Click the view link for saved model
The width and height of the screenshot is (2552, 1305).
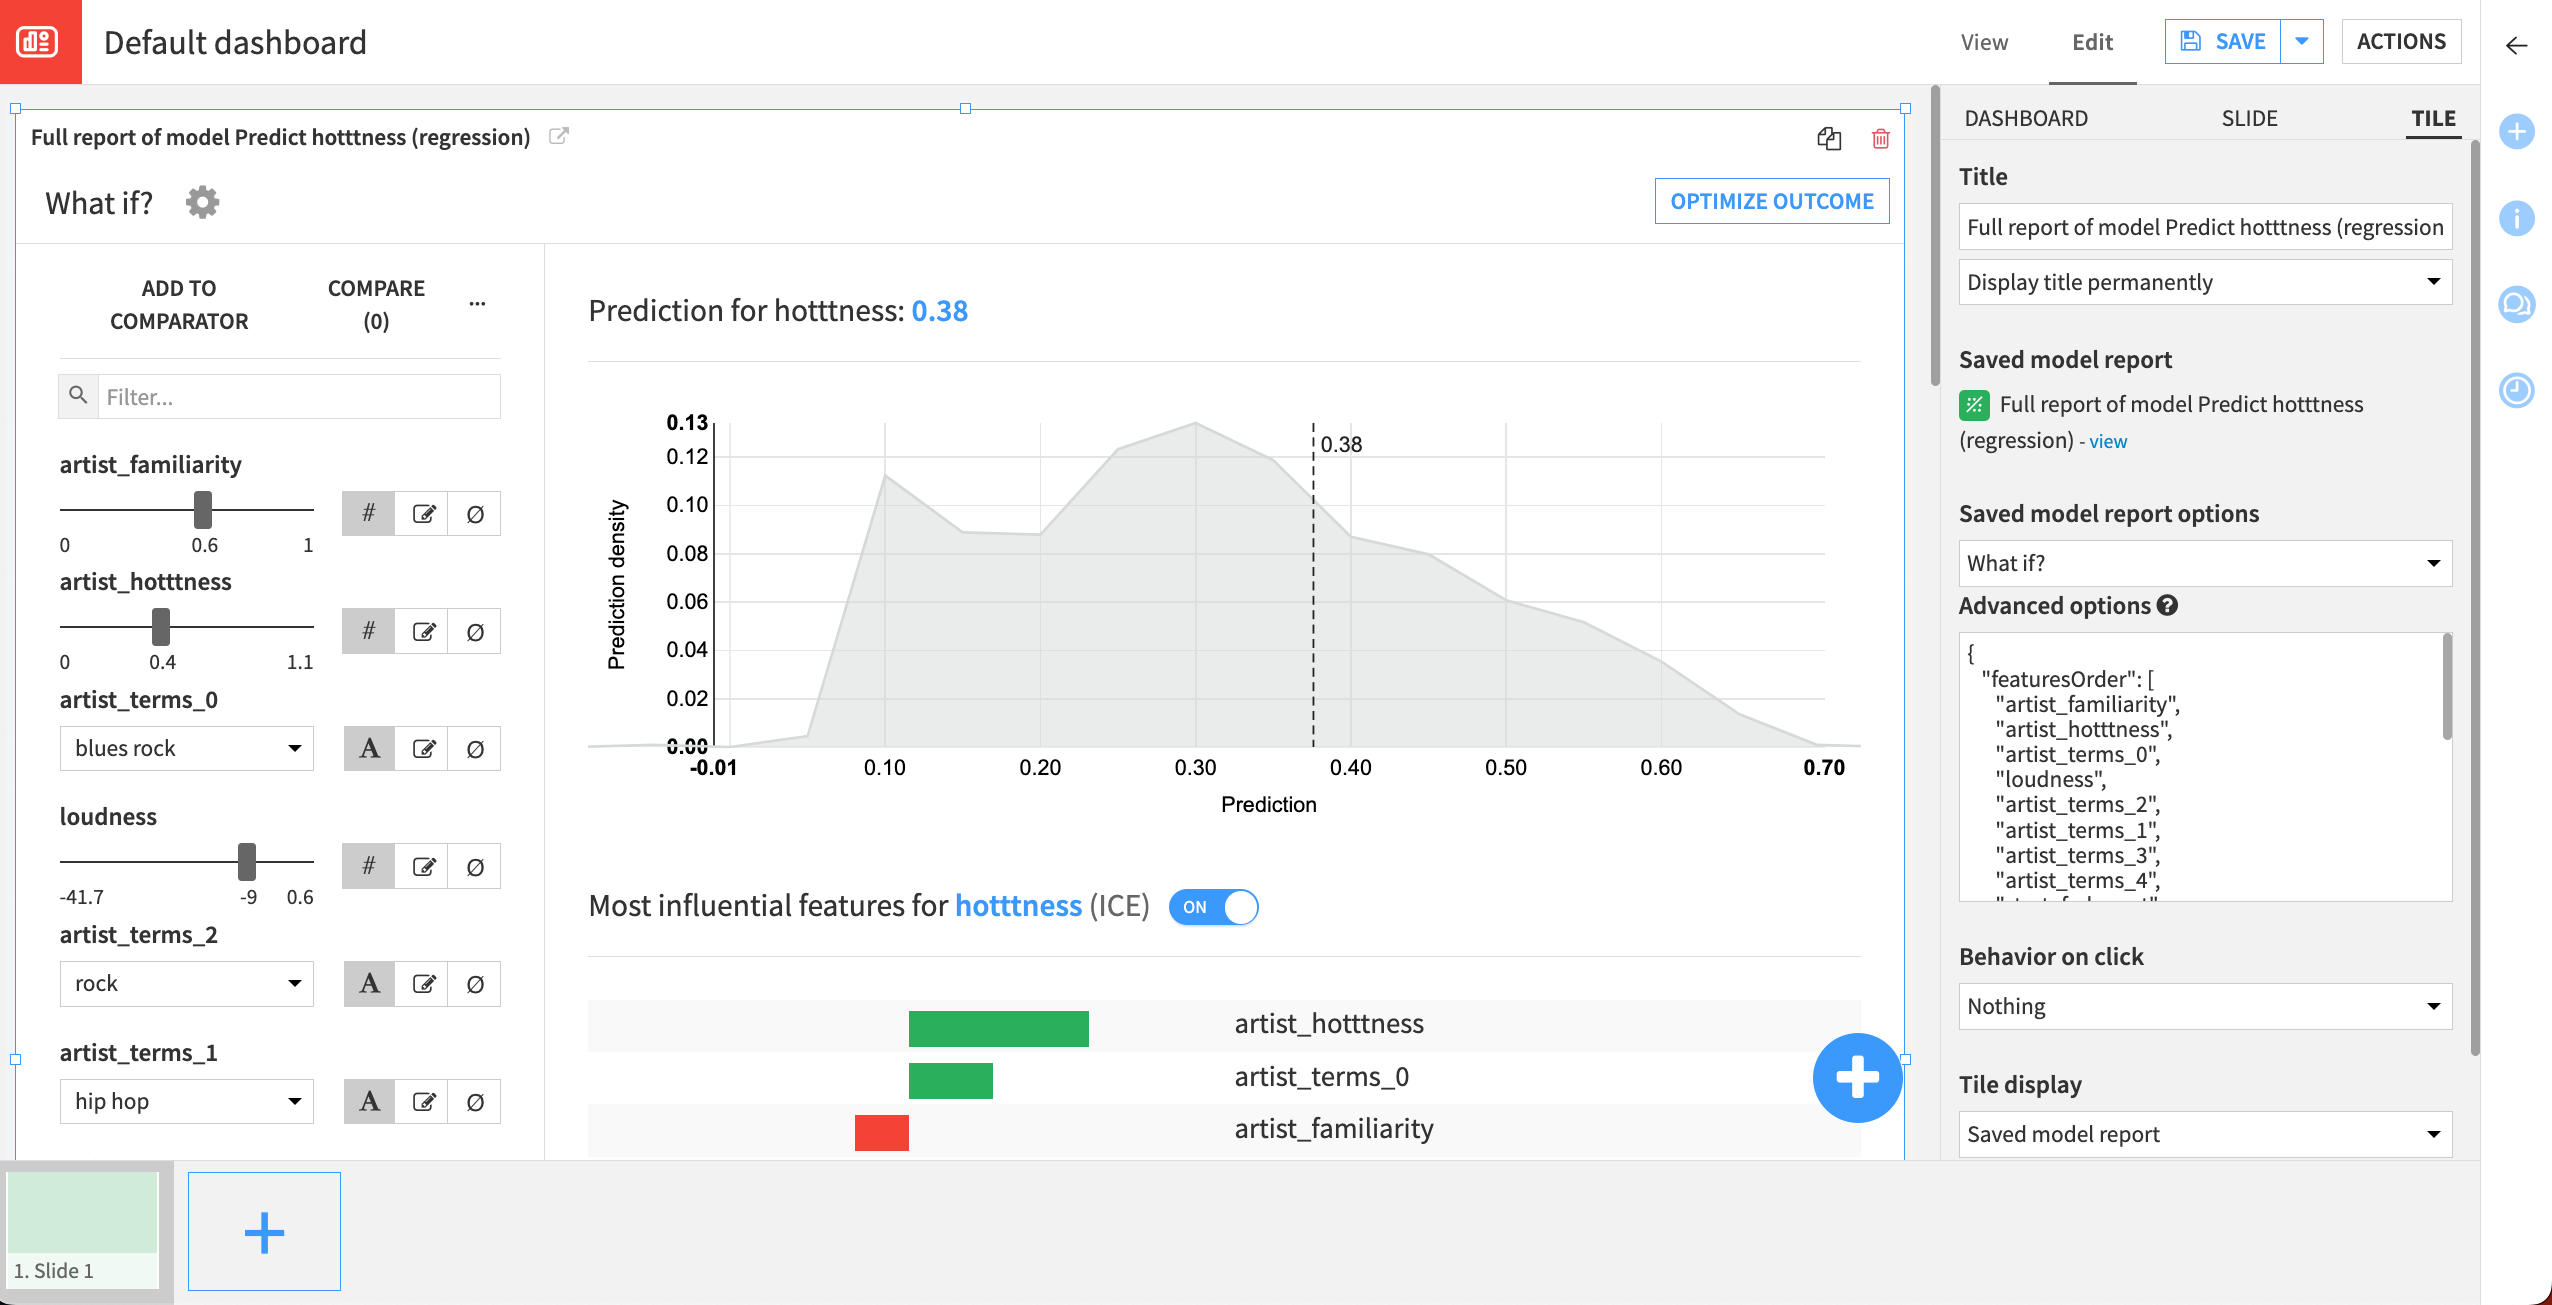(x=2107, y=441)
